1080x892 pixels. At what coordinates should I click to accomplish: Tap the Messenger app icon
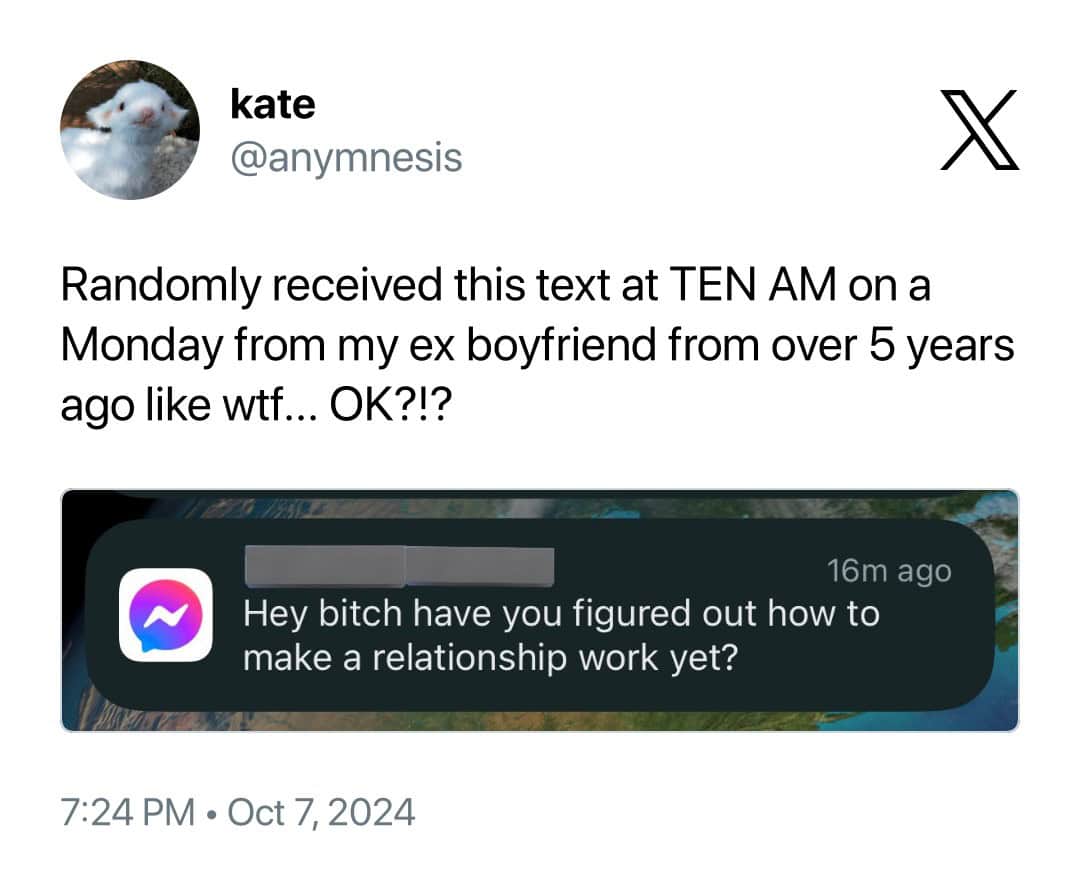[165, 615]
